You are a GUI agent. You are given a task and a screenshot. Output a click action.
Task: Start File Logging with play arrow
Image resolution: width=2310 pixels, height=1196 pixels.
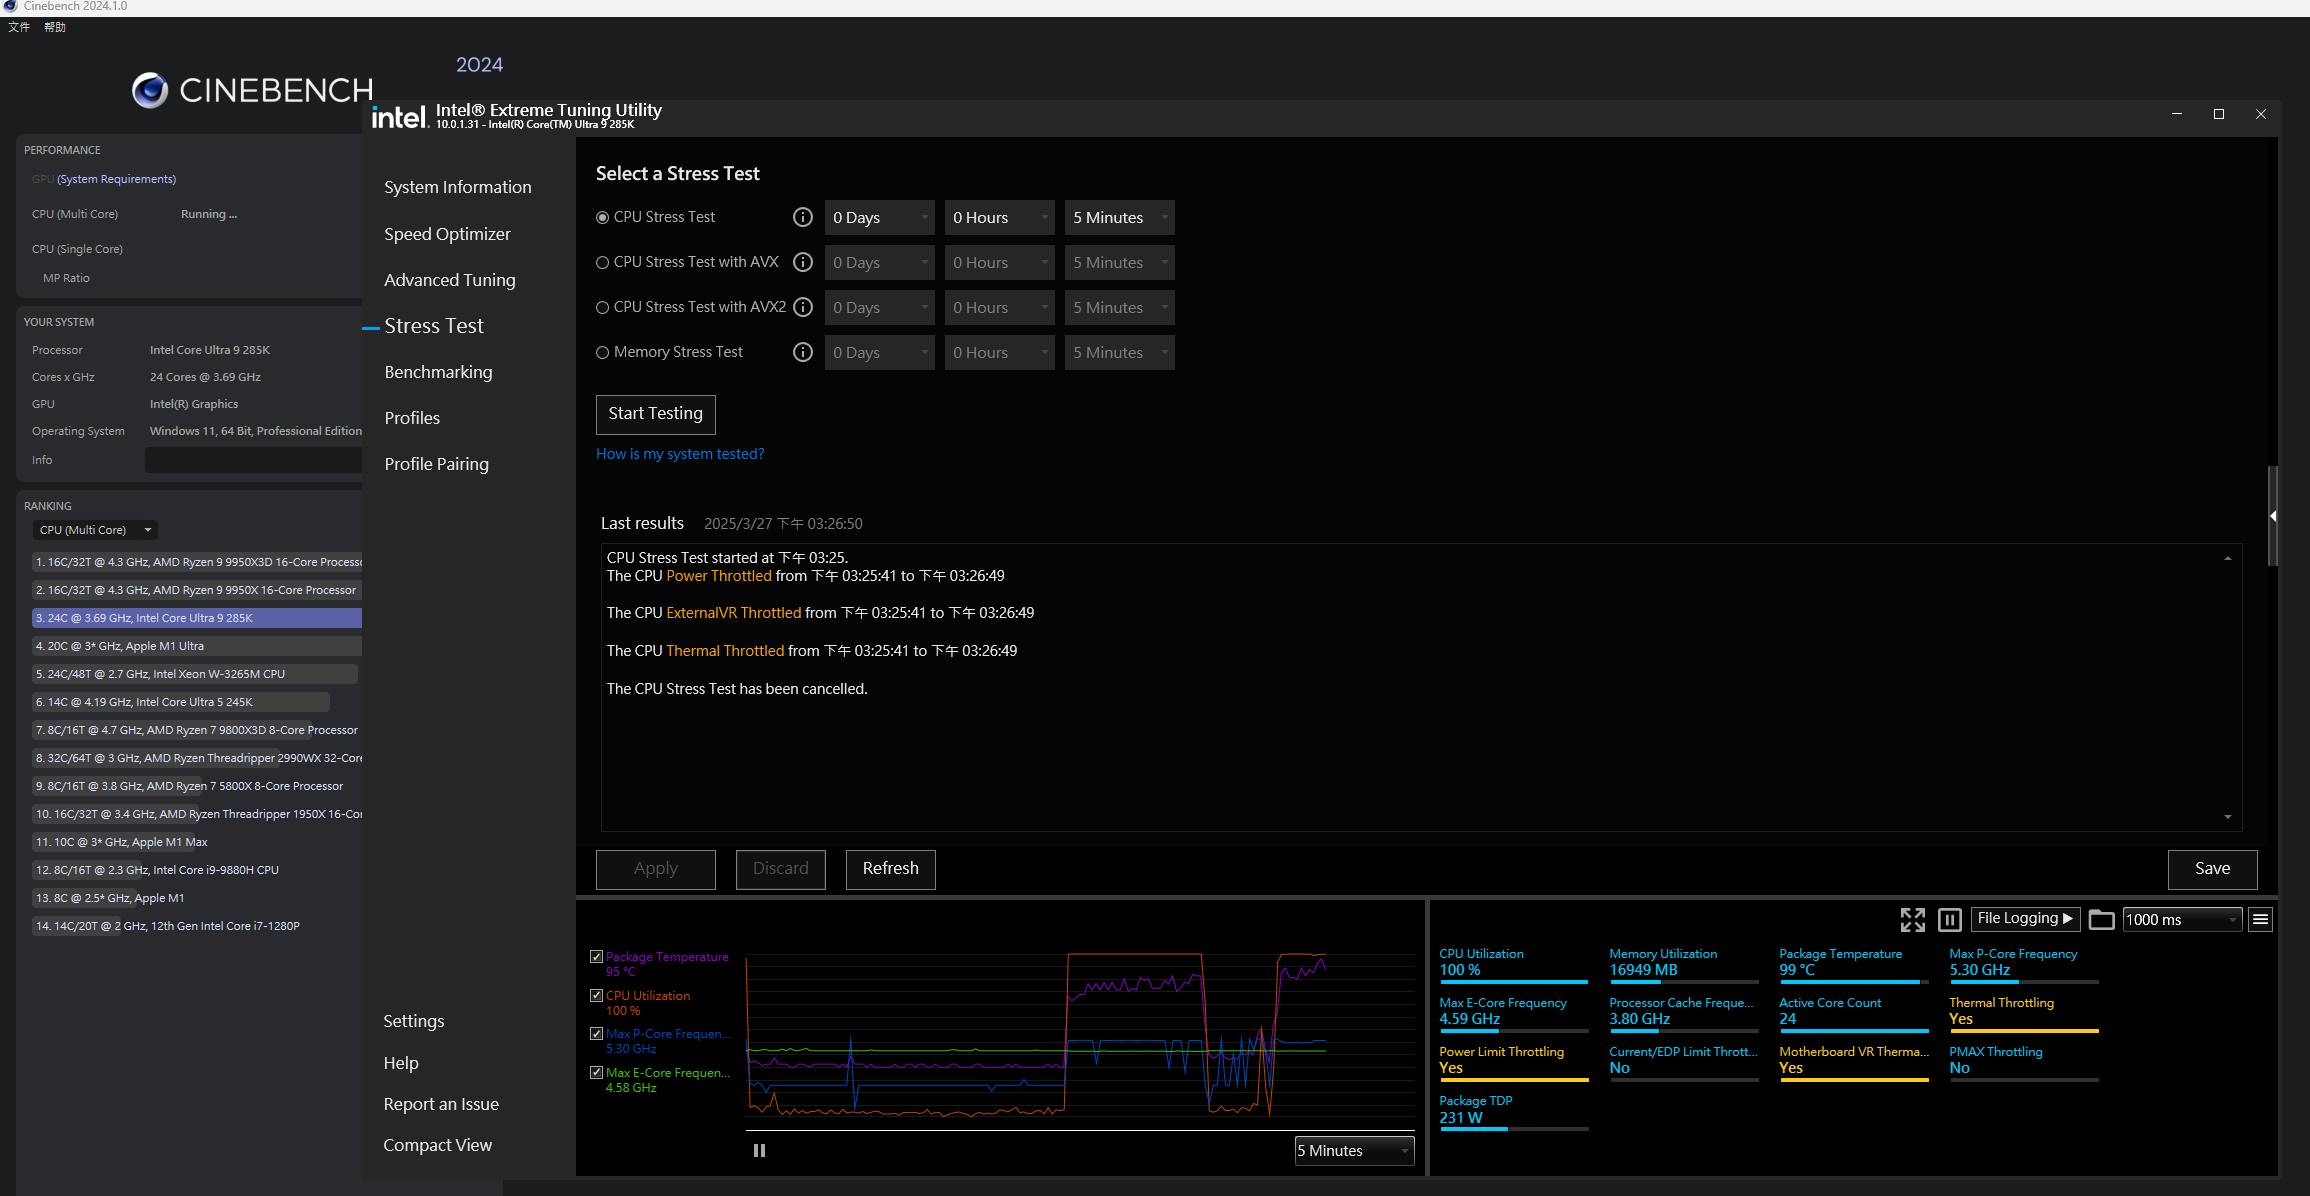pos(2025,919)
